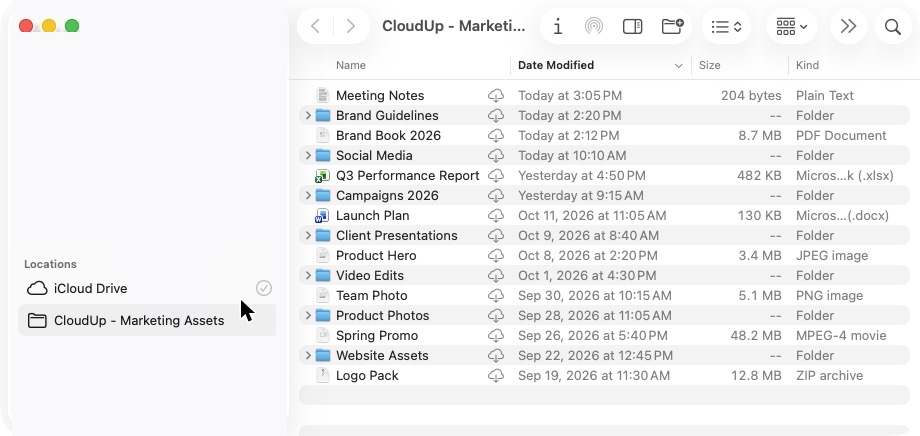Screen dimensions: 920x436
Task: Select the Meeting Notes text file icon
Action: tap(323, 95)
